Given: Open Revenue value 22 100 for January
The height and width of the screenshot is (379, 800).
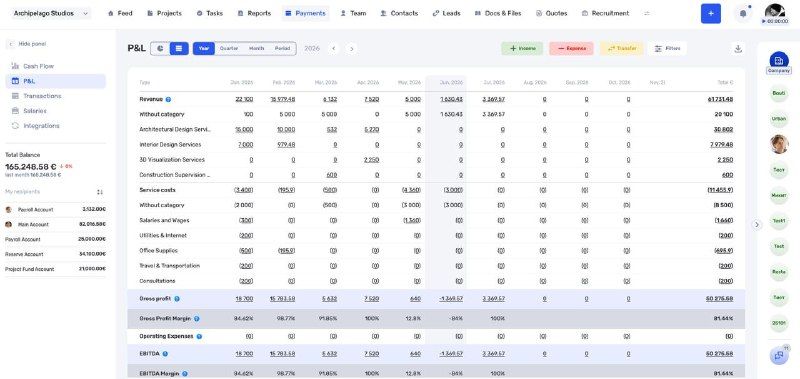Looking at the screenshot, I should coord(244,99).
